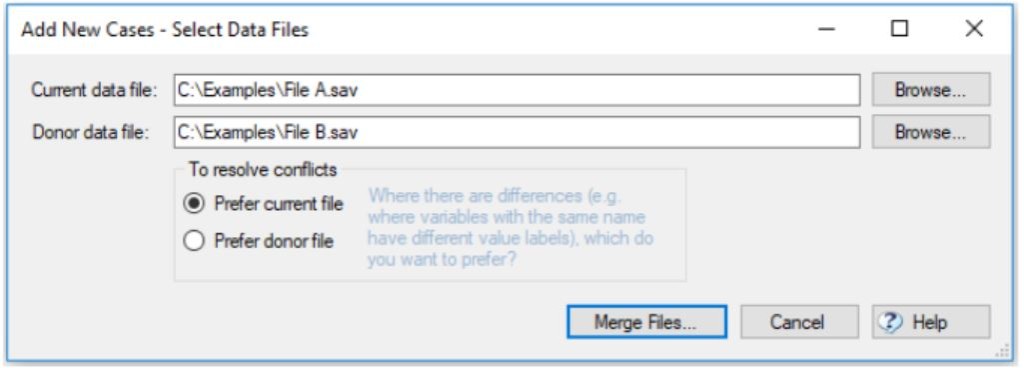This screenshot has width=1024, height=368.
Task: Open Help for this dialog
Action: click(931, 322)
